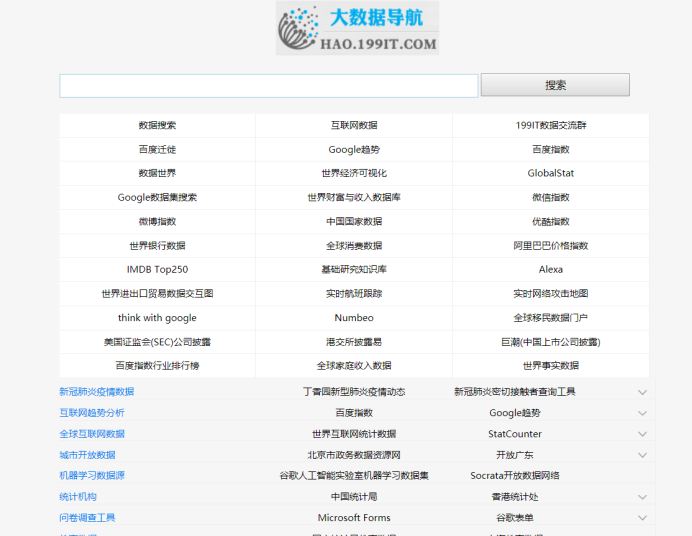Open the 港交所披露易 link

coord(354,342)
